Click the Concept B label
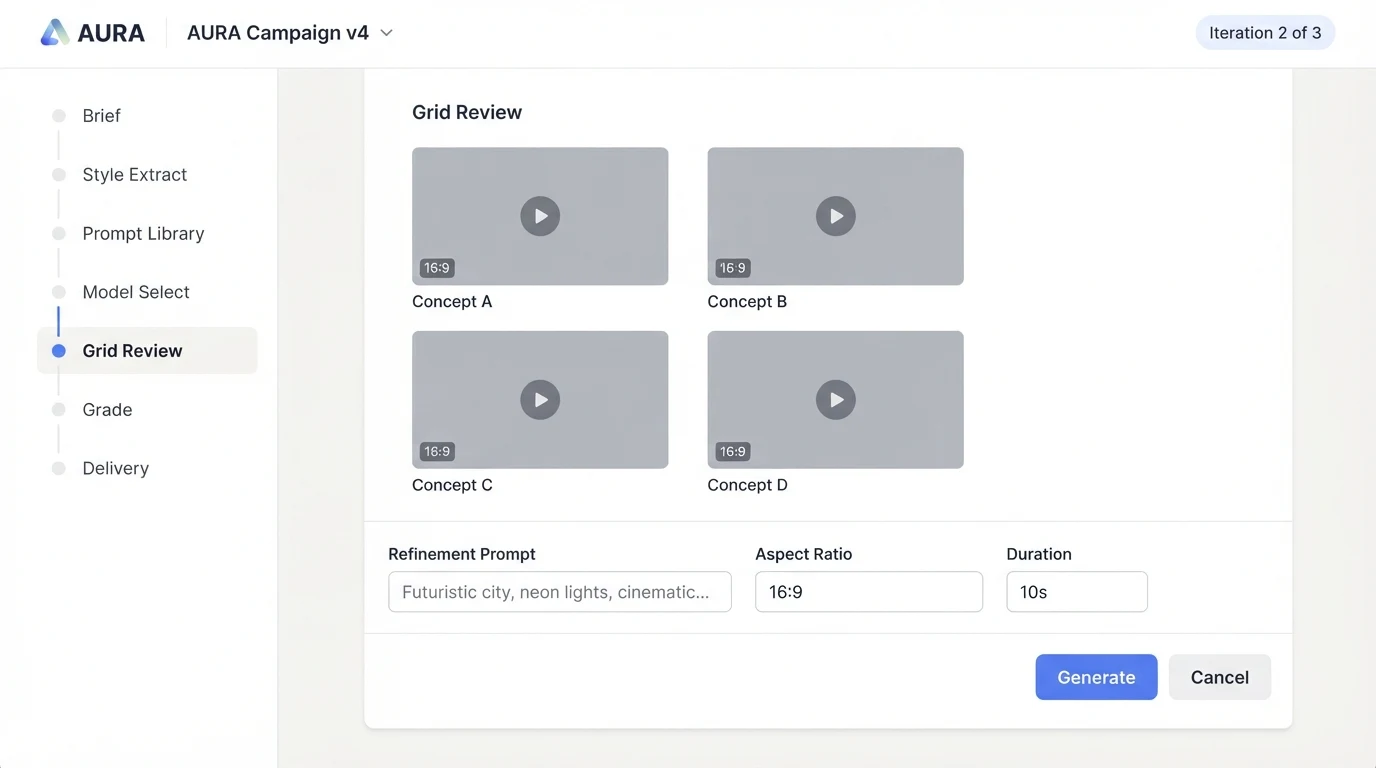The image size is (1376, 768). [747, 302]
